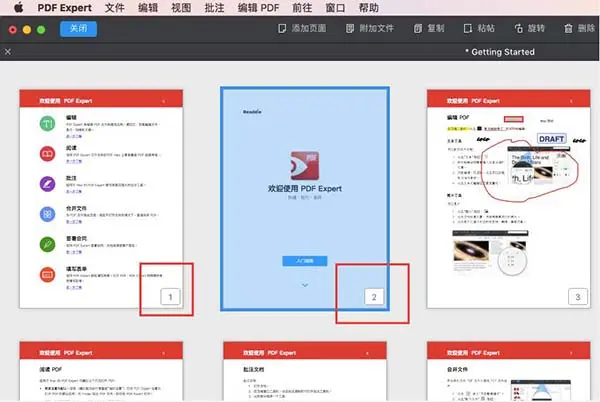Click the 删除 label
600x402 pixels.
click(586, 28)
